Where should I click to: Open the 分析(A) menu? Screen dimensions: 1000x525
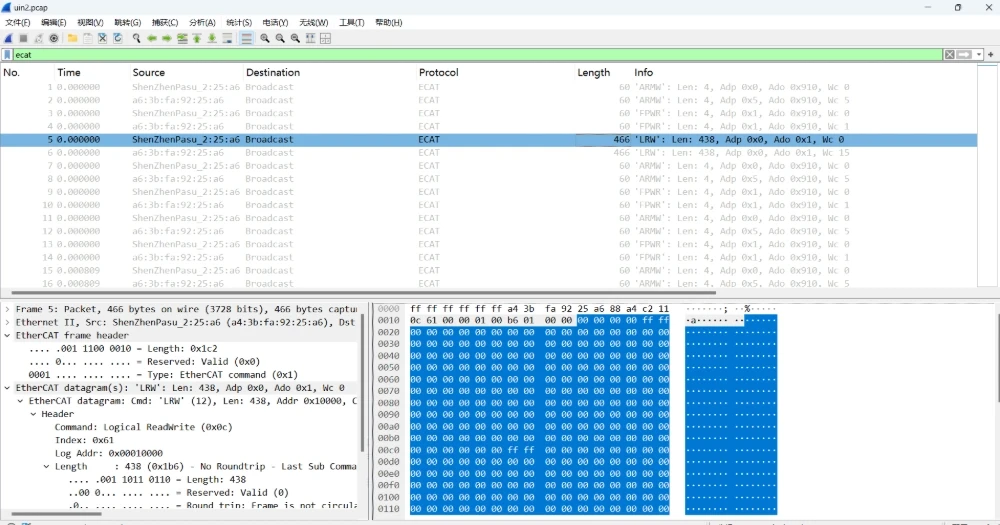[x=202, y=22]
